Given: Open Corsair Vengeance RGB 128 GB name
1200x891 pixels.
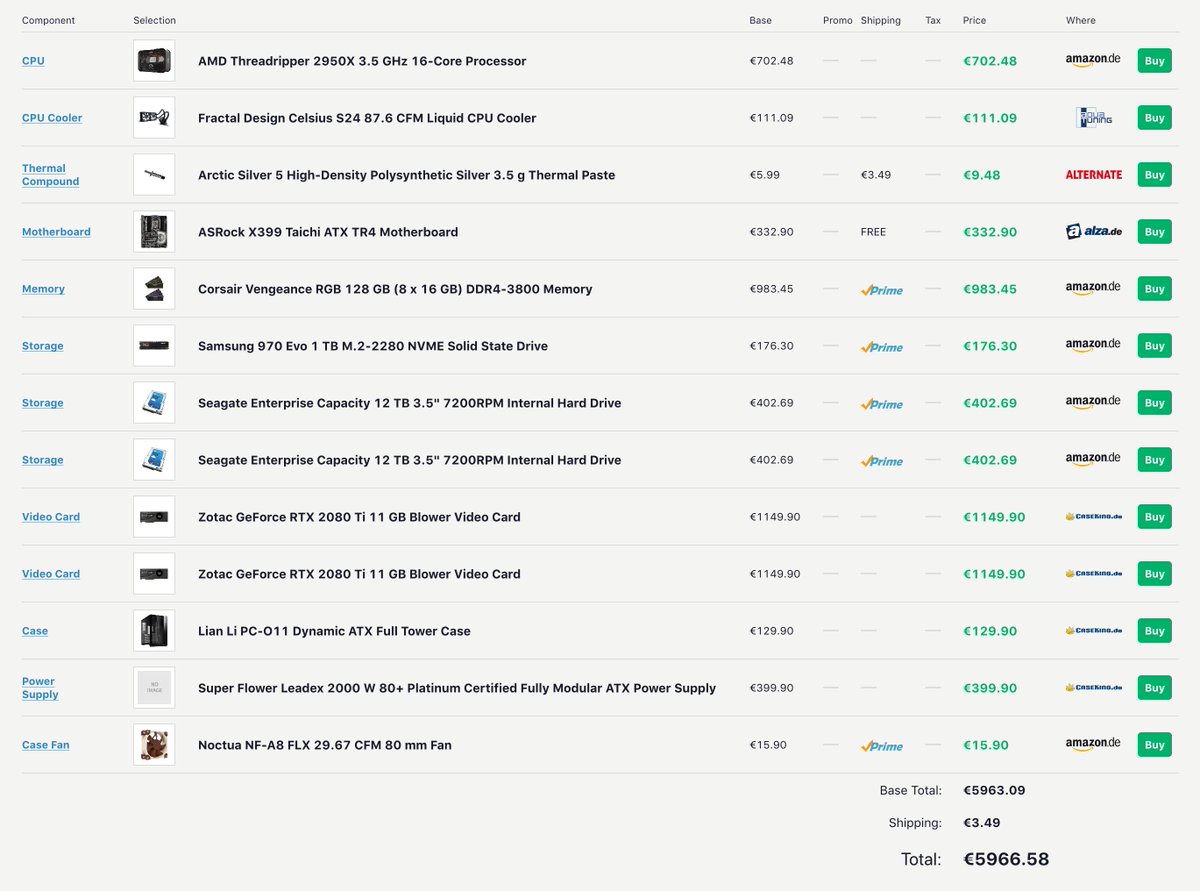Looking at the screenshot, I should 395,289.
